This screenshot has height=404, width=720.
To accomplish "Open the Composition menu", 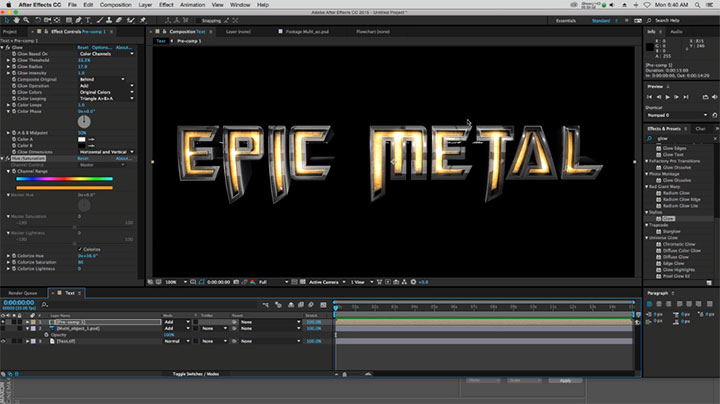I will [116, 5].
